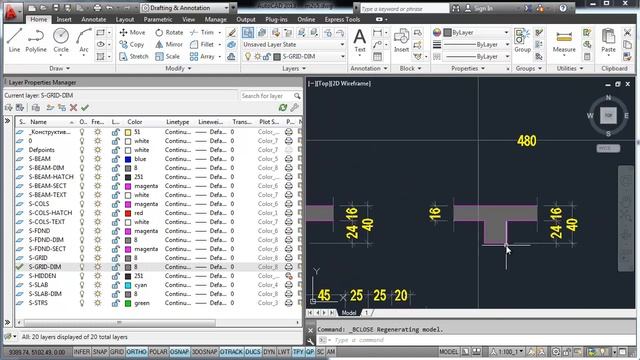Click the Layer Properties icon in ribbon
640x360 pixels.
click(248, 32)
